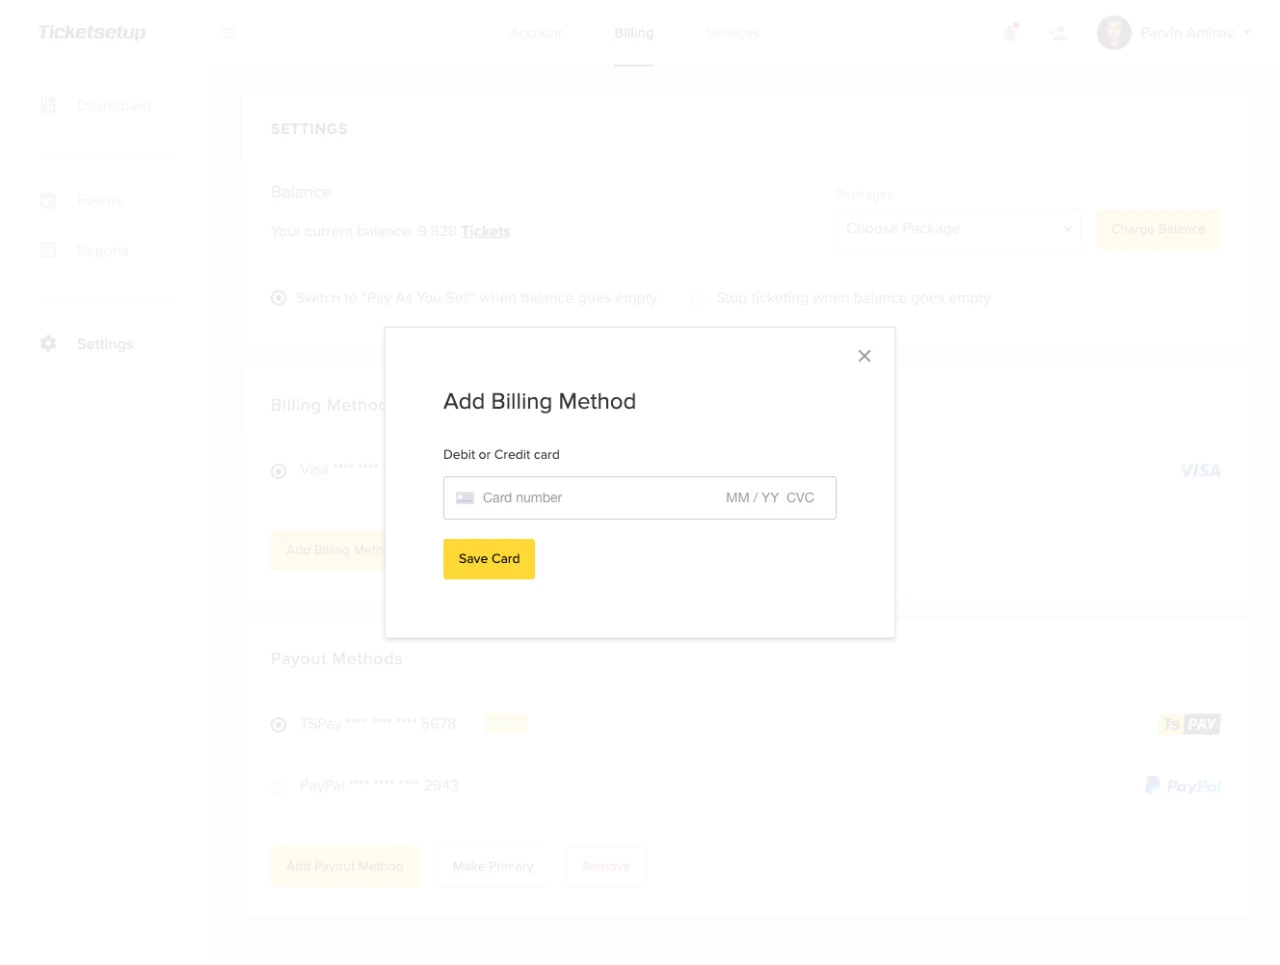Select the TSPay payout method radio
This screenshot has height=965, width=1280.
coord(278,724)
